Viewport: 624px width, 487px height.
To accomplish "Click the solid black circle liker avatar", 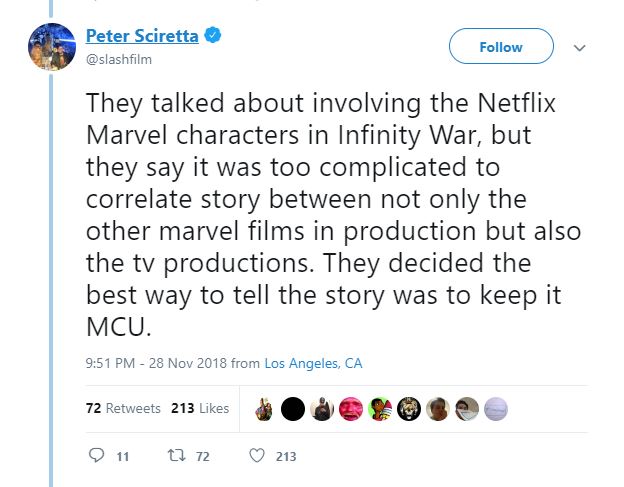I will click(x=292, y=408).
